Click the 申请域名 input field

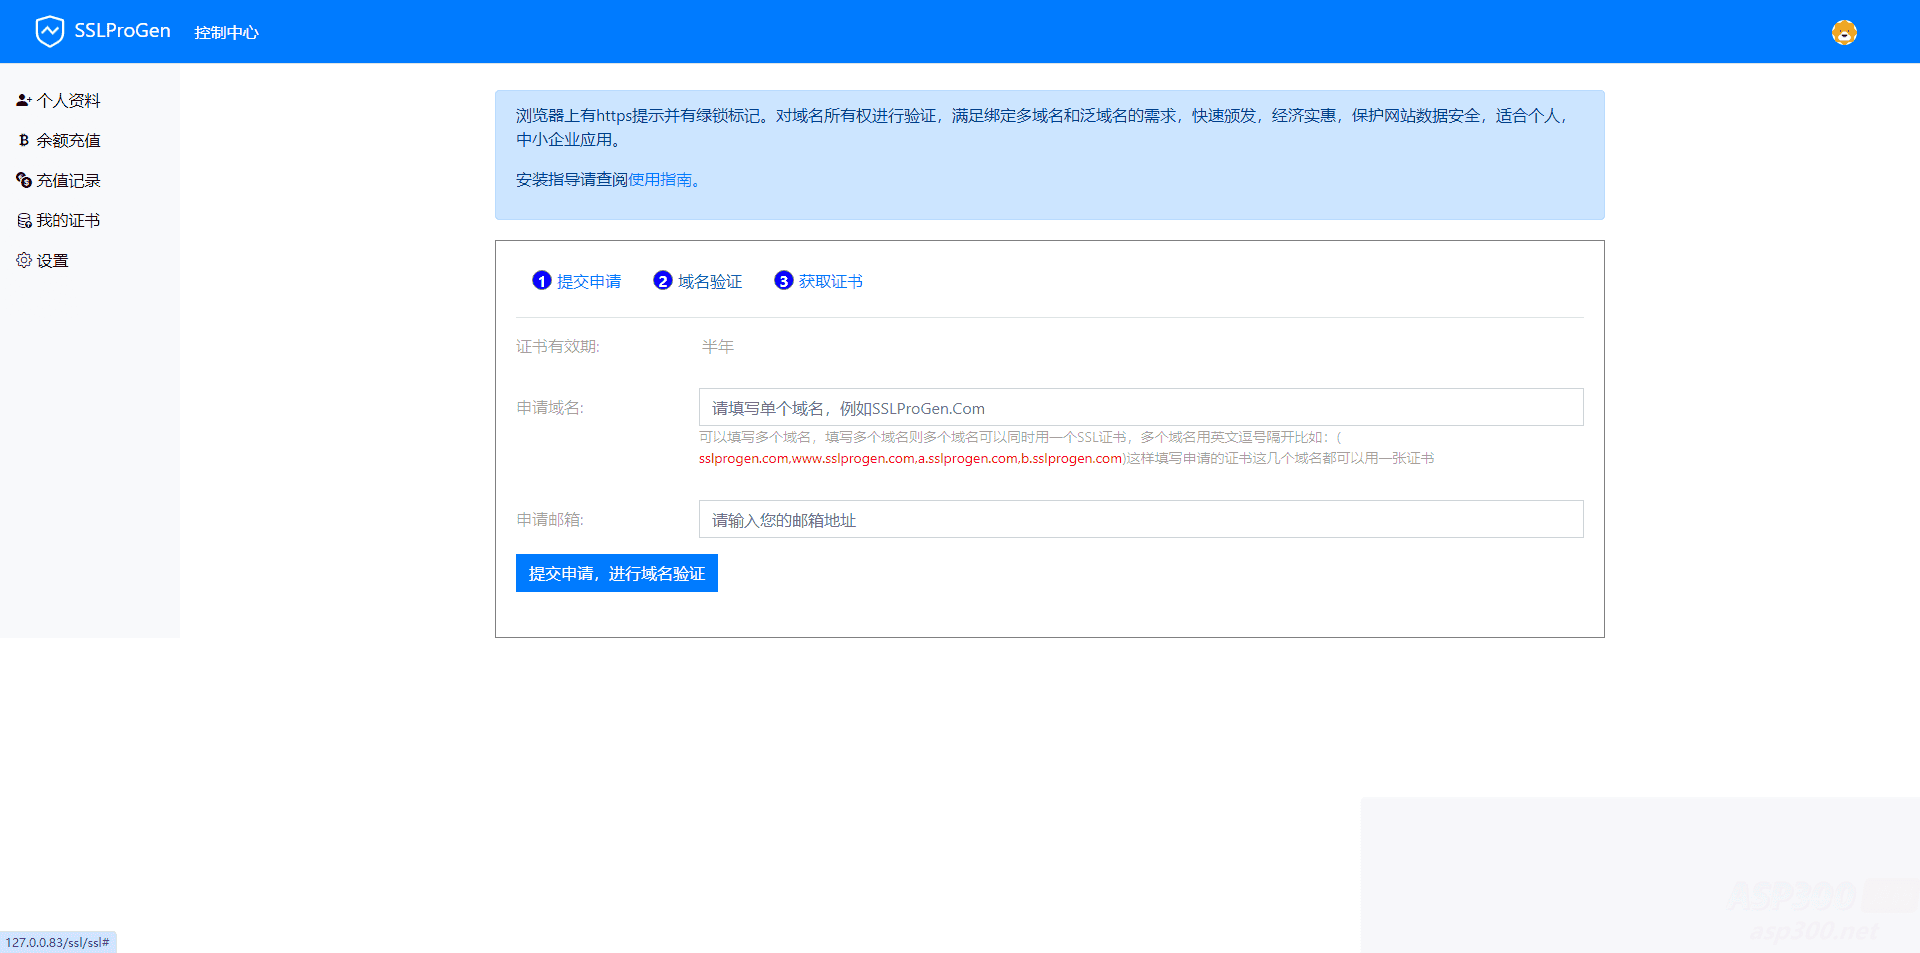tap(1140, 407)
